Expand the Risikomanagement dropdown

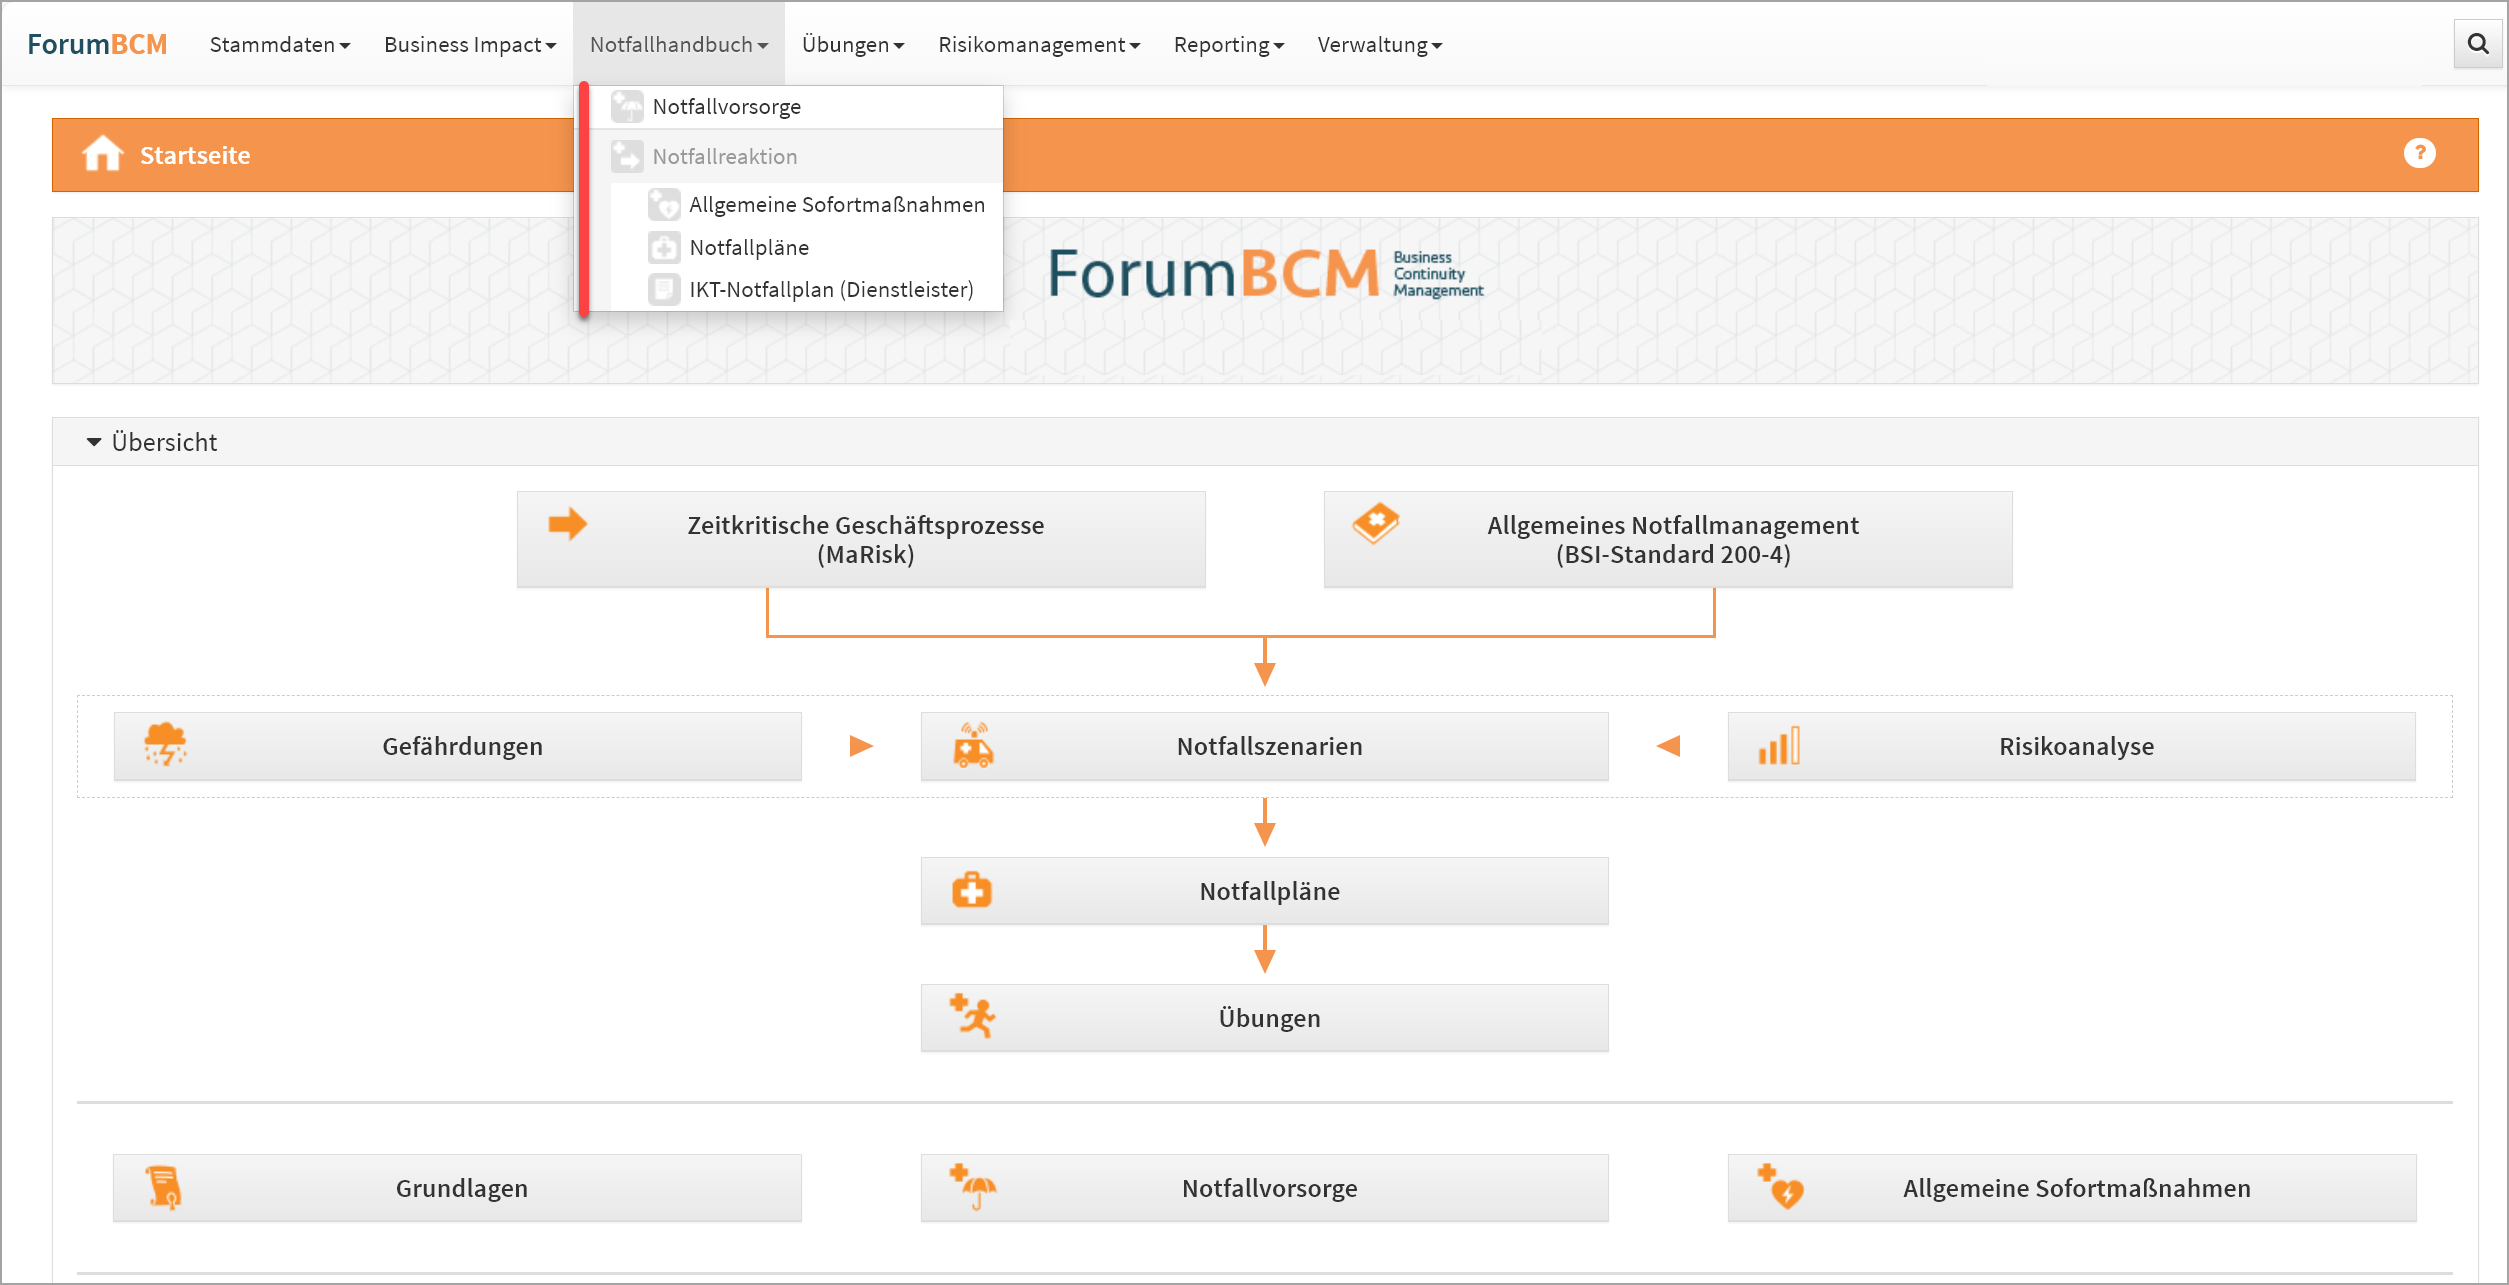coord(1038,45)
